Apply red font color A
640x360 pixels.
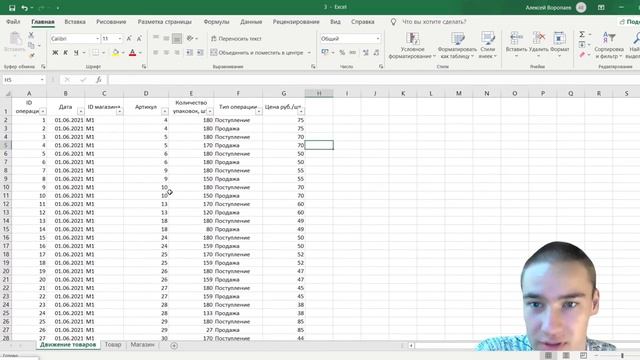(x=132, y=53)
